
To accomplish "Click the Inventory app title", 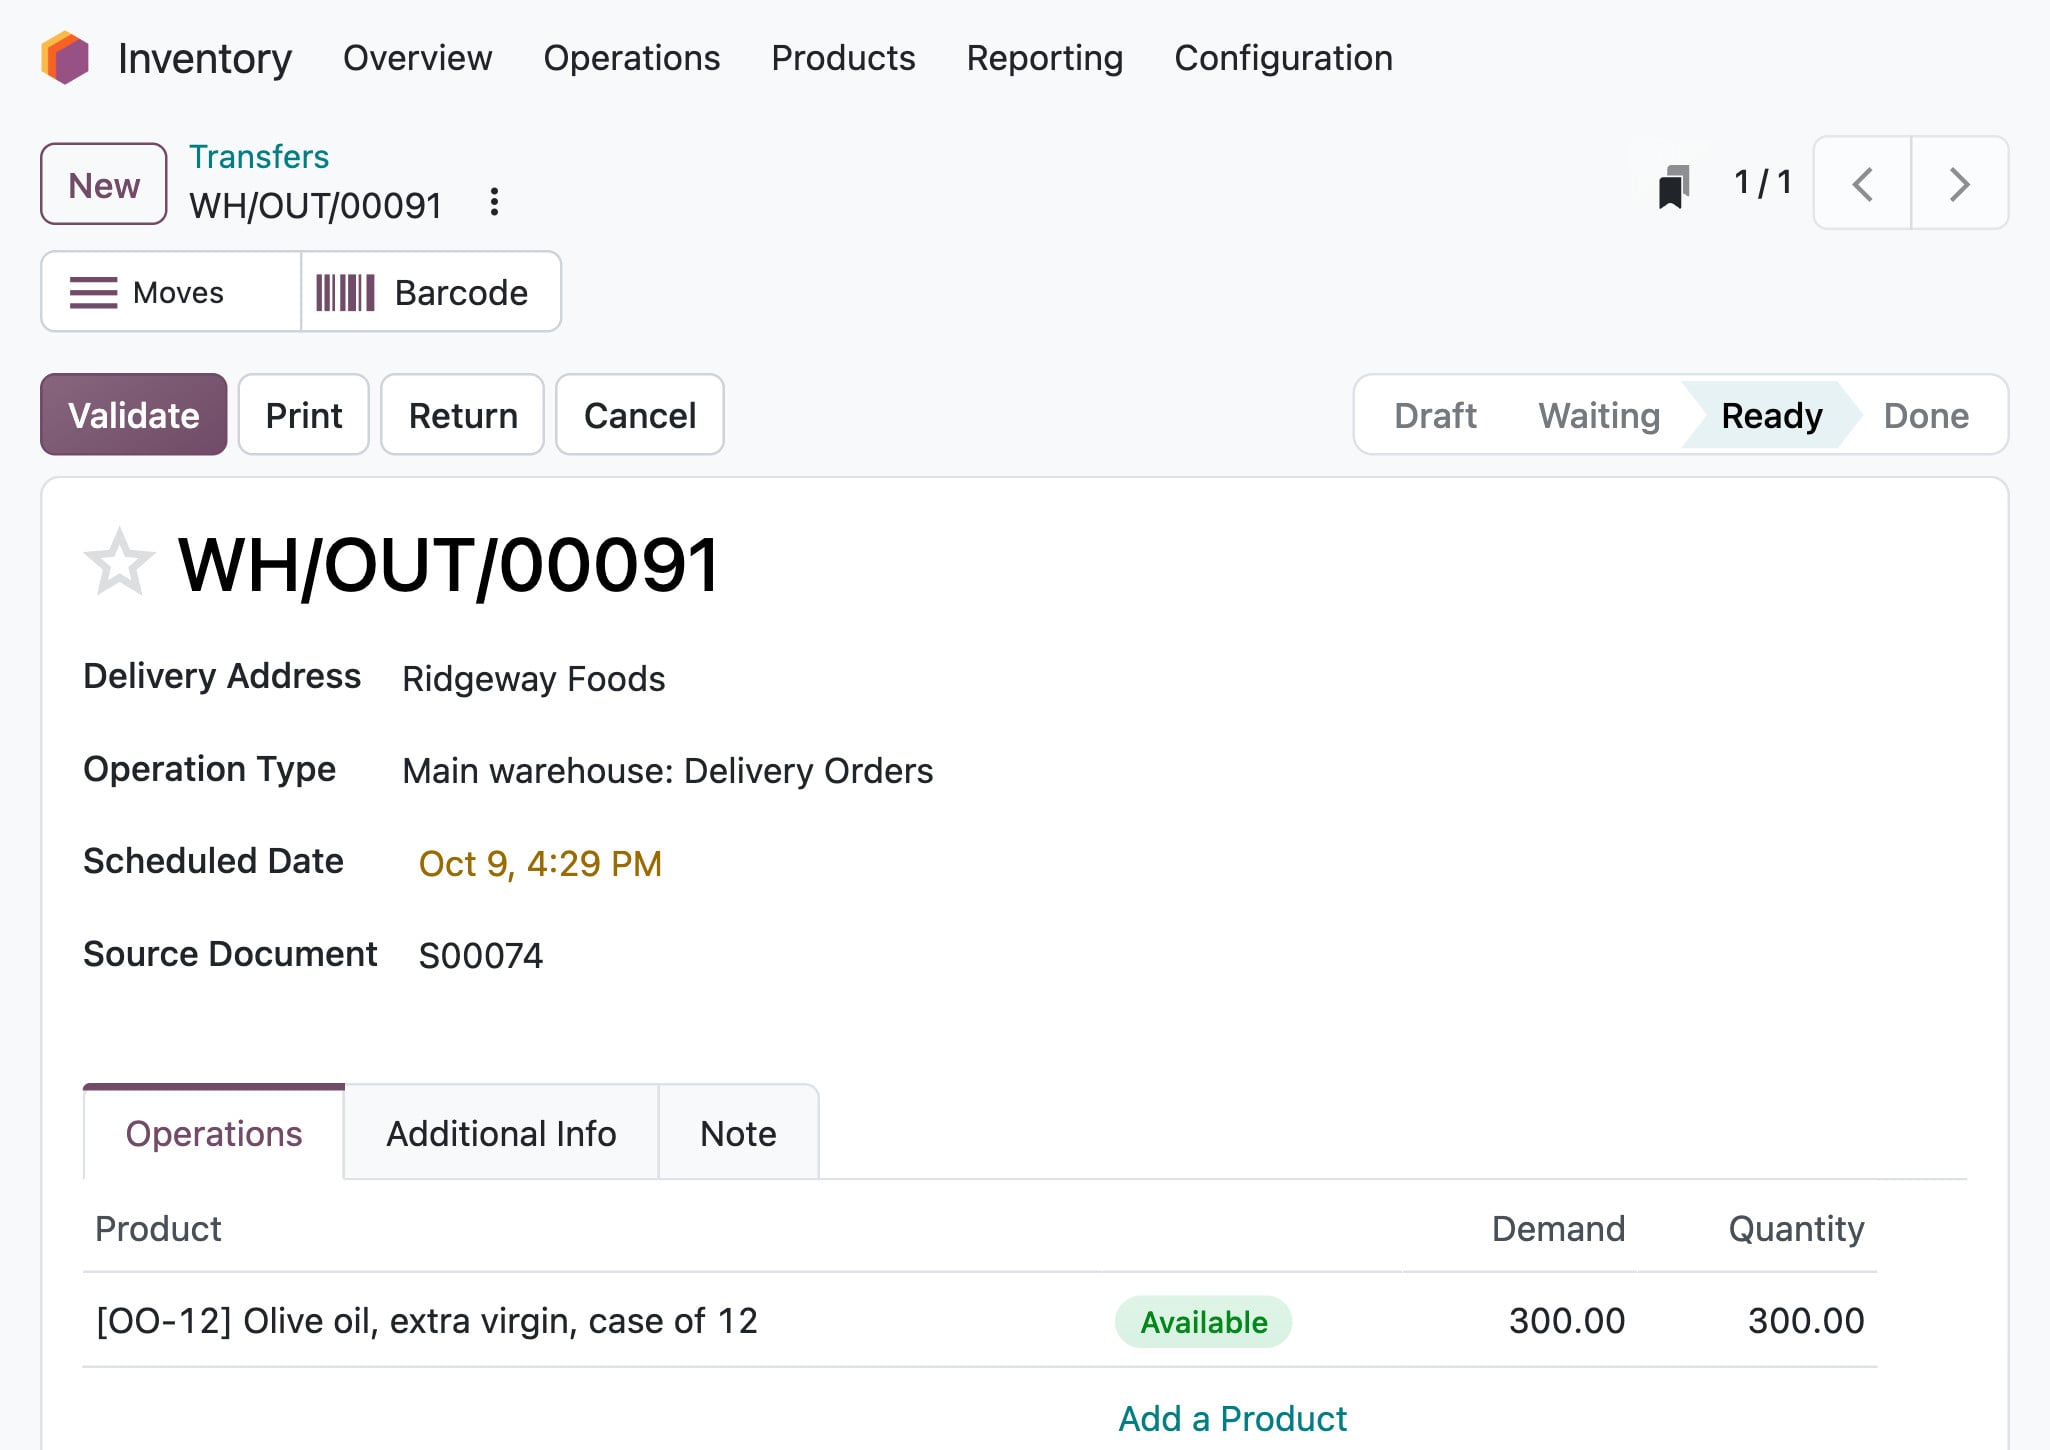I will click(x=205, y=59).
